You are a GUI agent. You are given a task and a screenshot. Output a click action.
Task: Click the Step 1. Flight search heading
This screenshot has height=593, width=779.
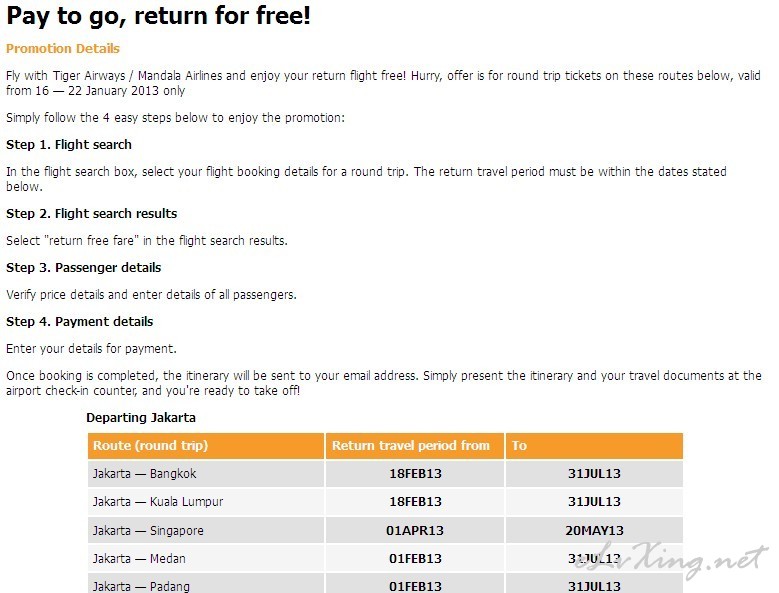click(69, 145)
